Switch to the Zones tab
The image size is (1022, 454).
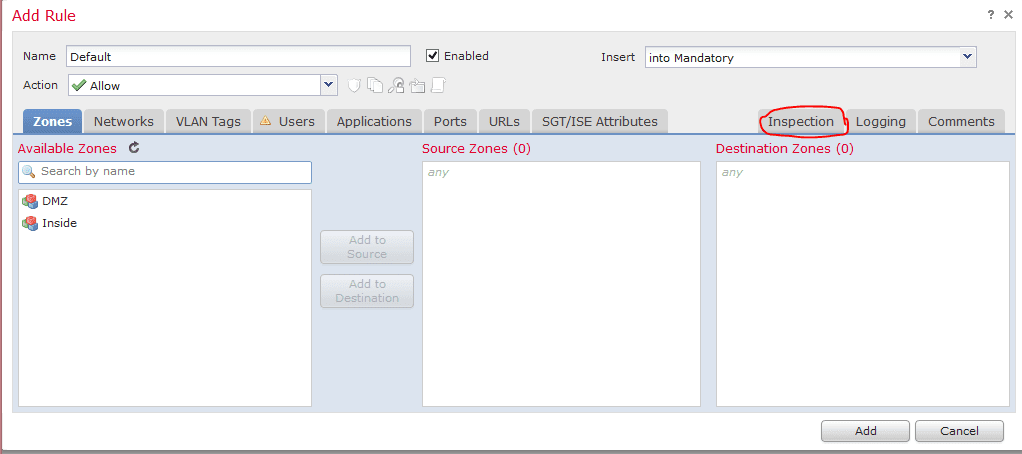click(53, 121)
